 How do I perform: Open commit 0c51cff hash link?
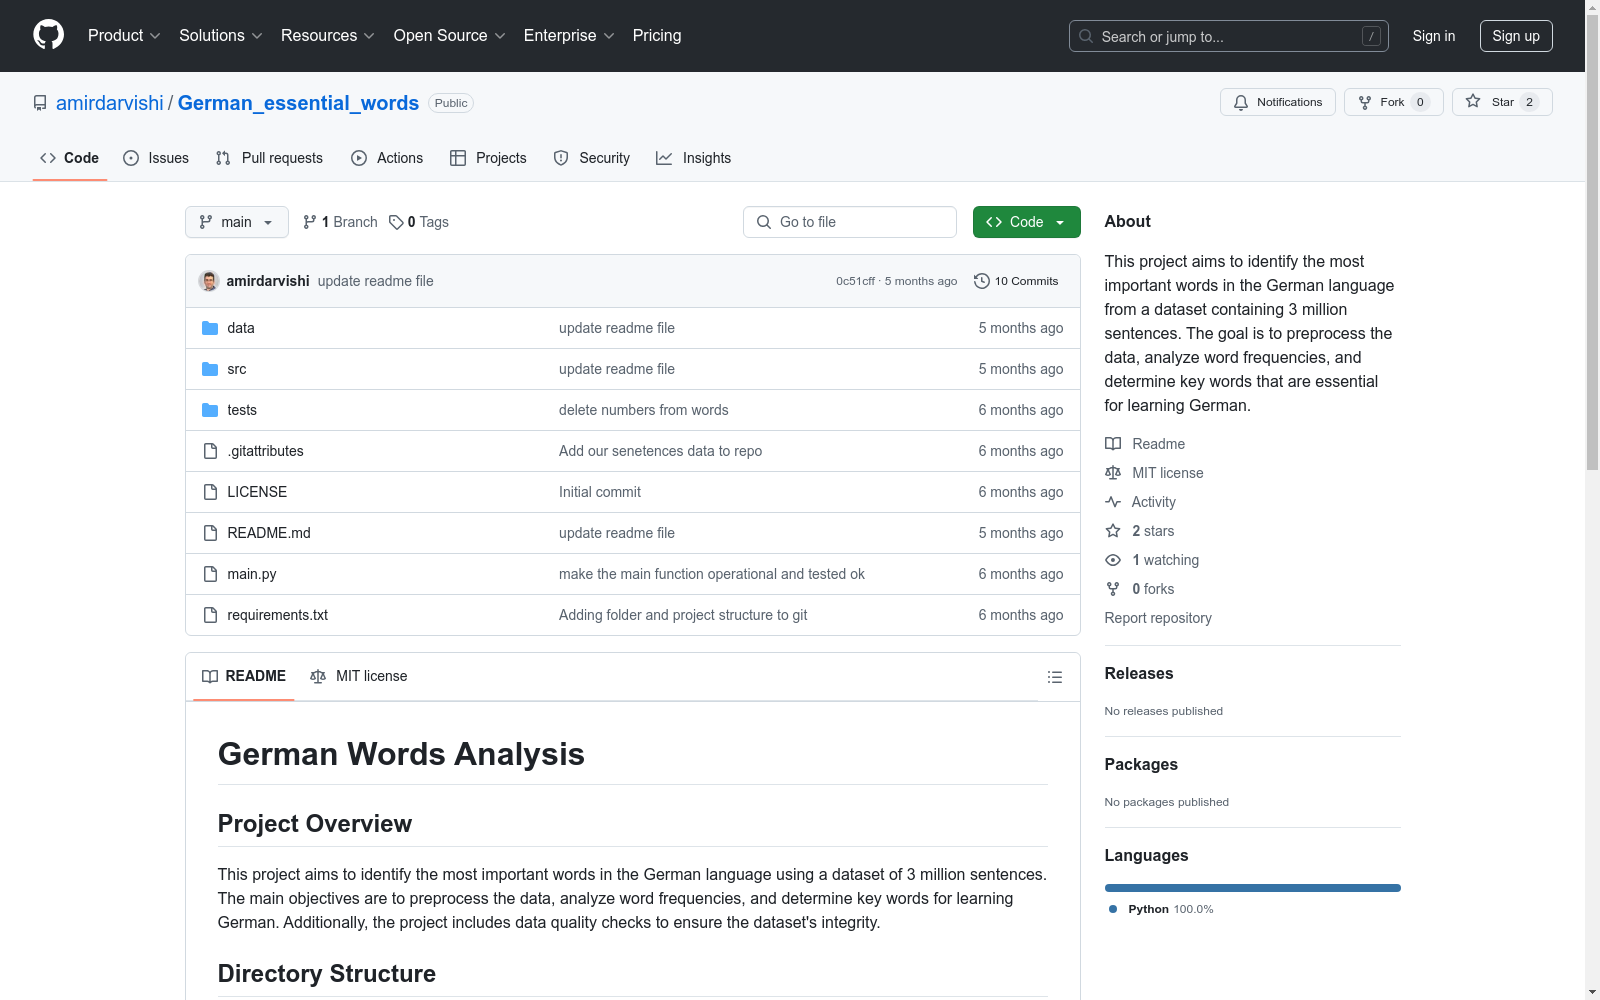(x=855, y=281)
